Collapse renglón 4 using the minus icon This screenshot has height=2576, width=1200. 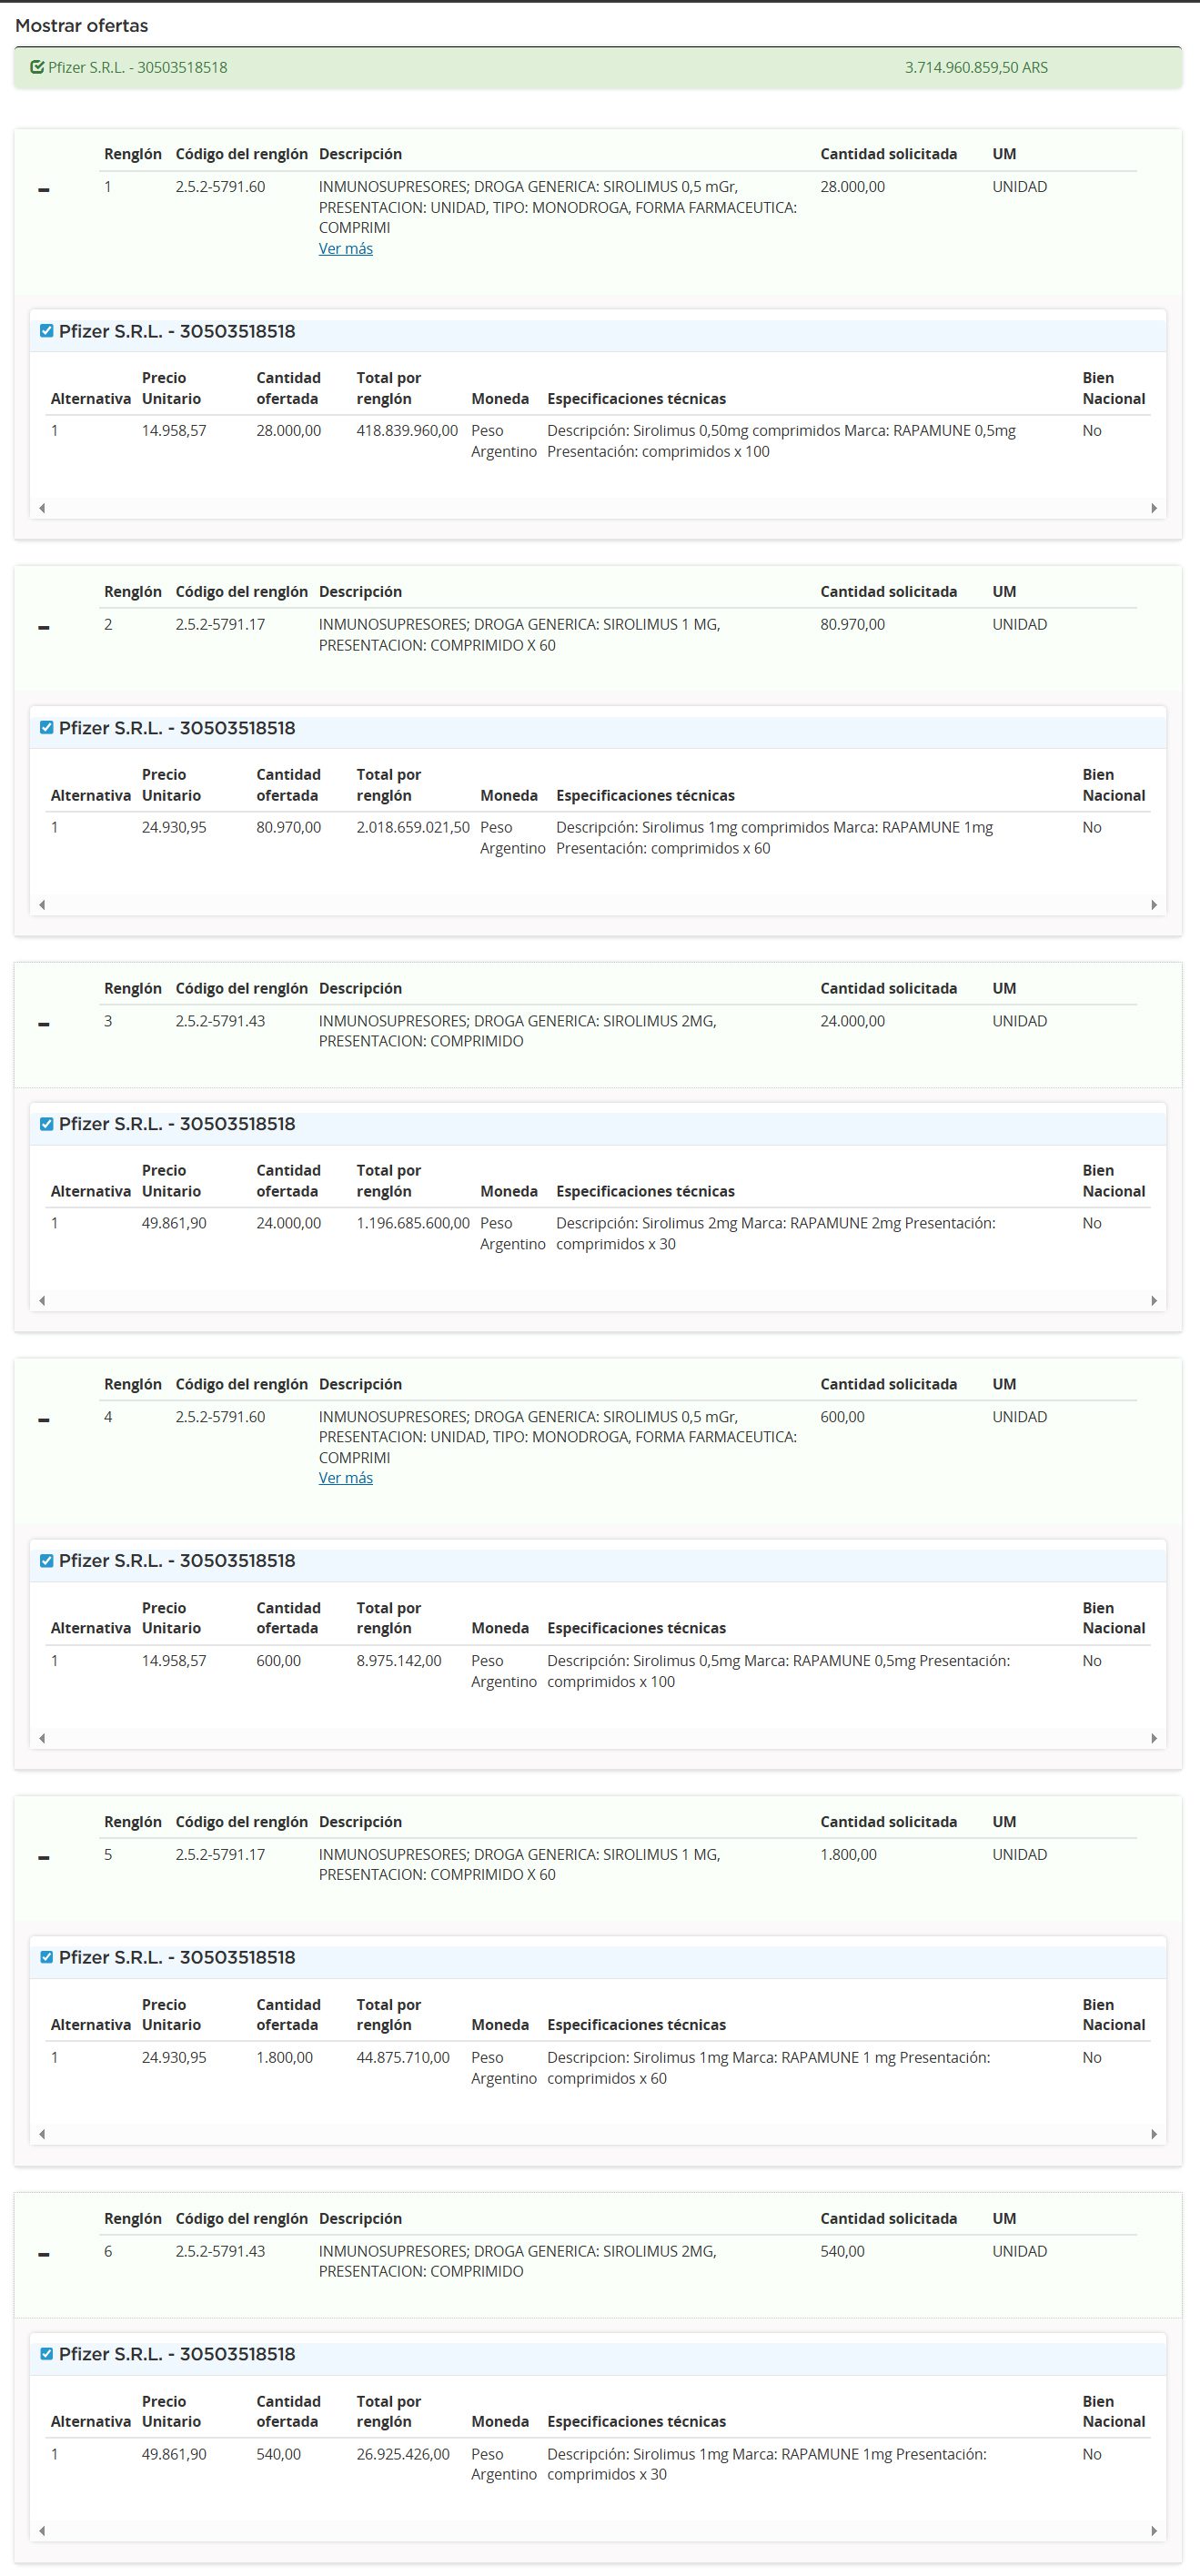44,1420
